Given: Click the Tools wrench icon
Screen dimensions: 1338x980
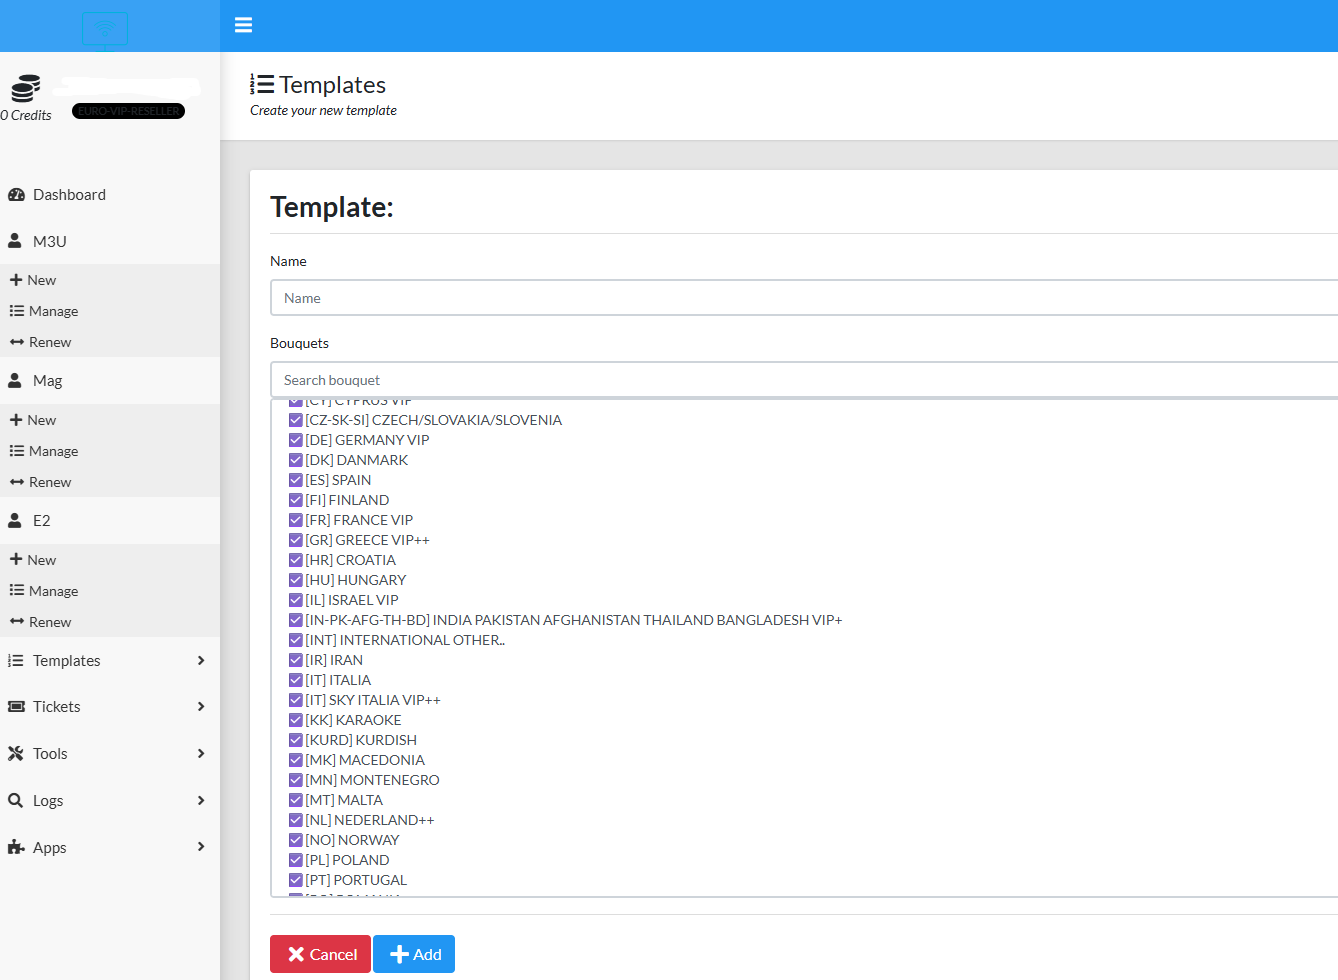Looking at the screenshot, I should coord(16,754).
